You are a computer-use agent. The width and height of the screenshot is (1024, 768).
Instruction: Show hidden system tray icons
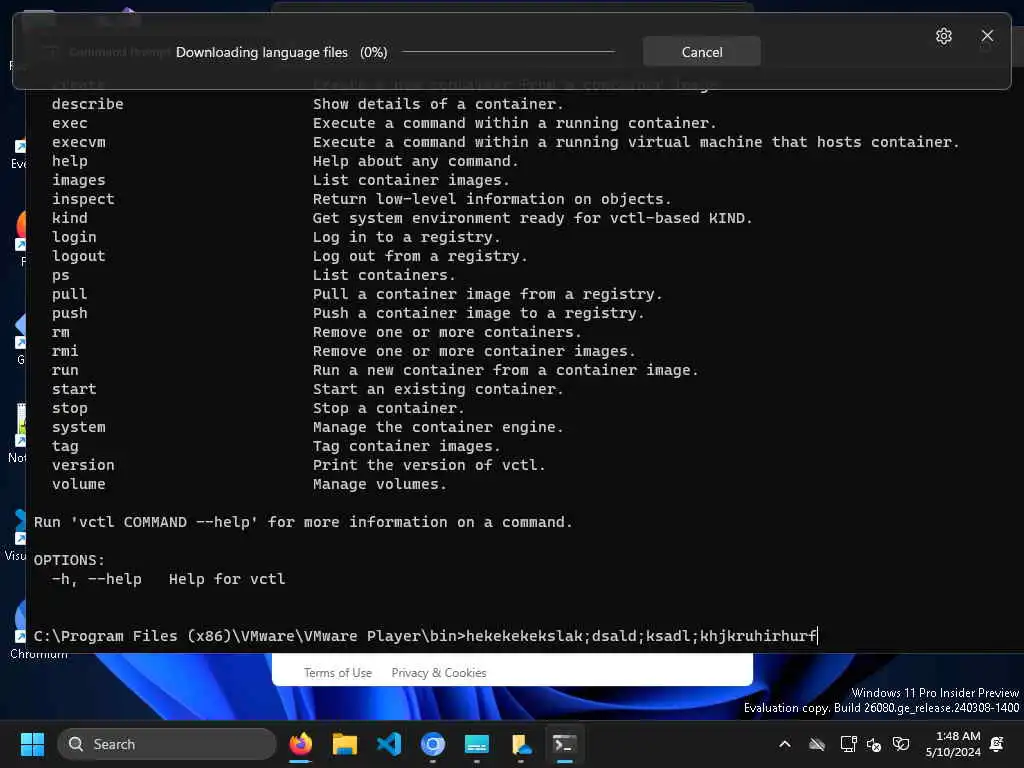click(x=785, y=744)
